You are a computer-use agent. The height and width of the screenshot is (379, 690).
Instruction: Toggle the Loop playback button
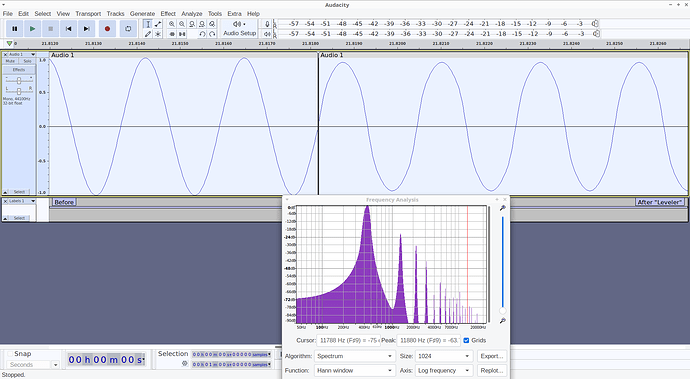128,29
